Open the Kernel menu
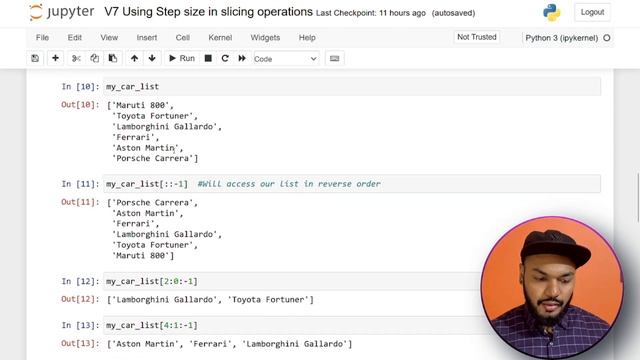 pyautogui.click(x=220, y=38)
